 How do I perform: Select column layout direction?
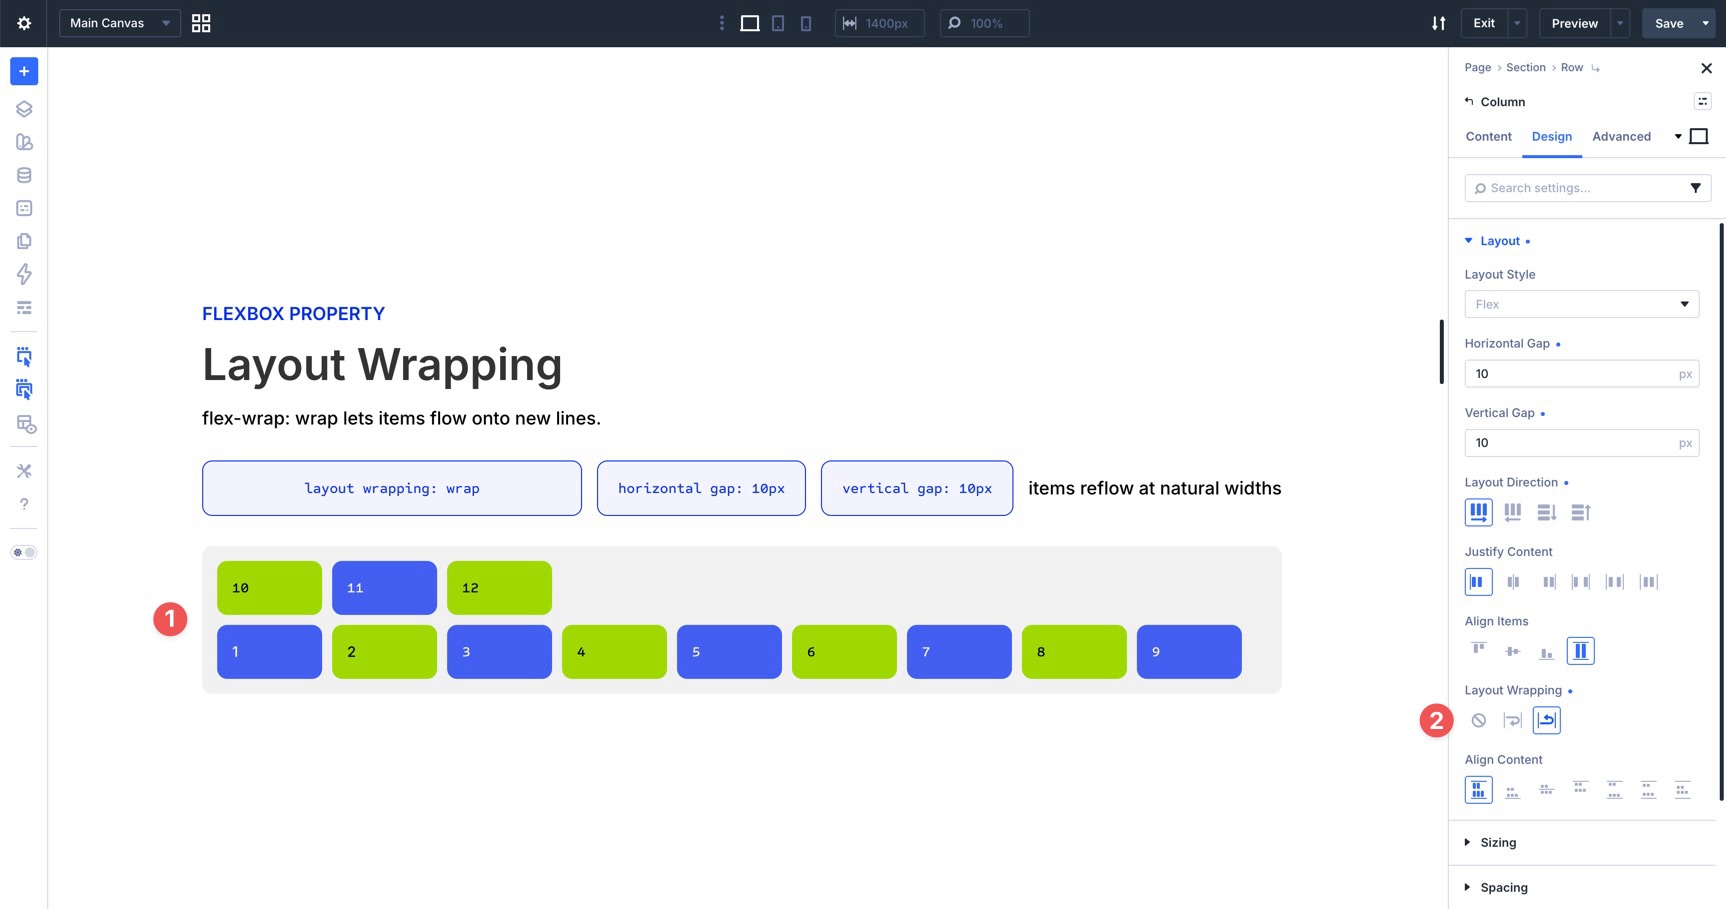1547,512
